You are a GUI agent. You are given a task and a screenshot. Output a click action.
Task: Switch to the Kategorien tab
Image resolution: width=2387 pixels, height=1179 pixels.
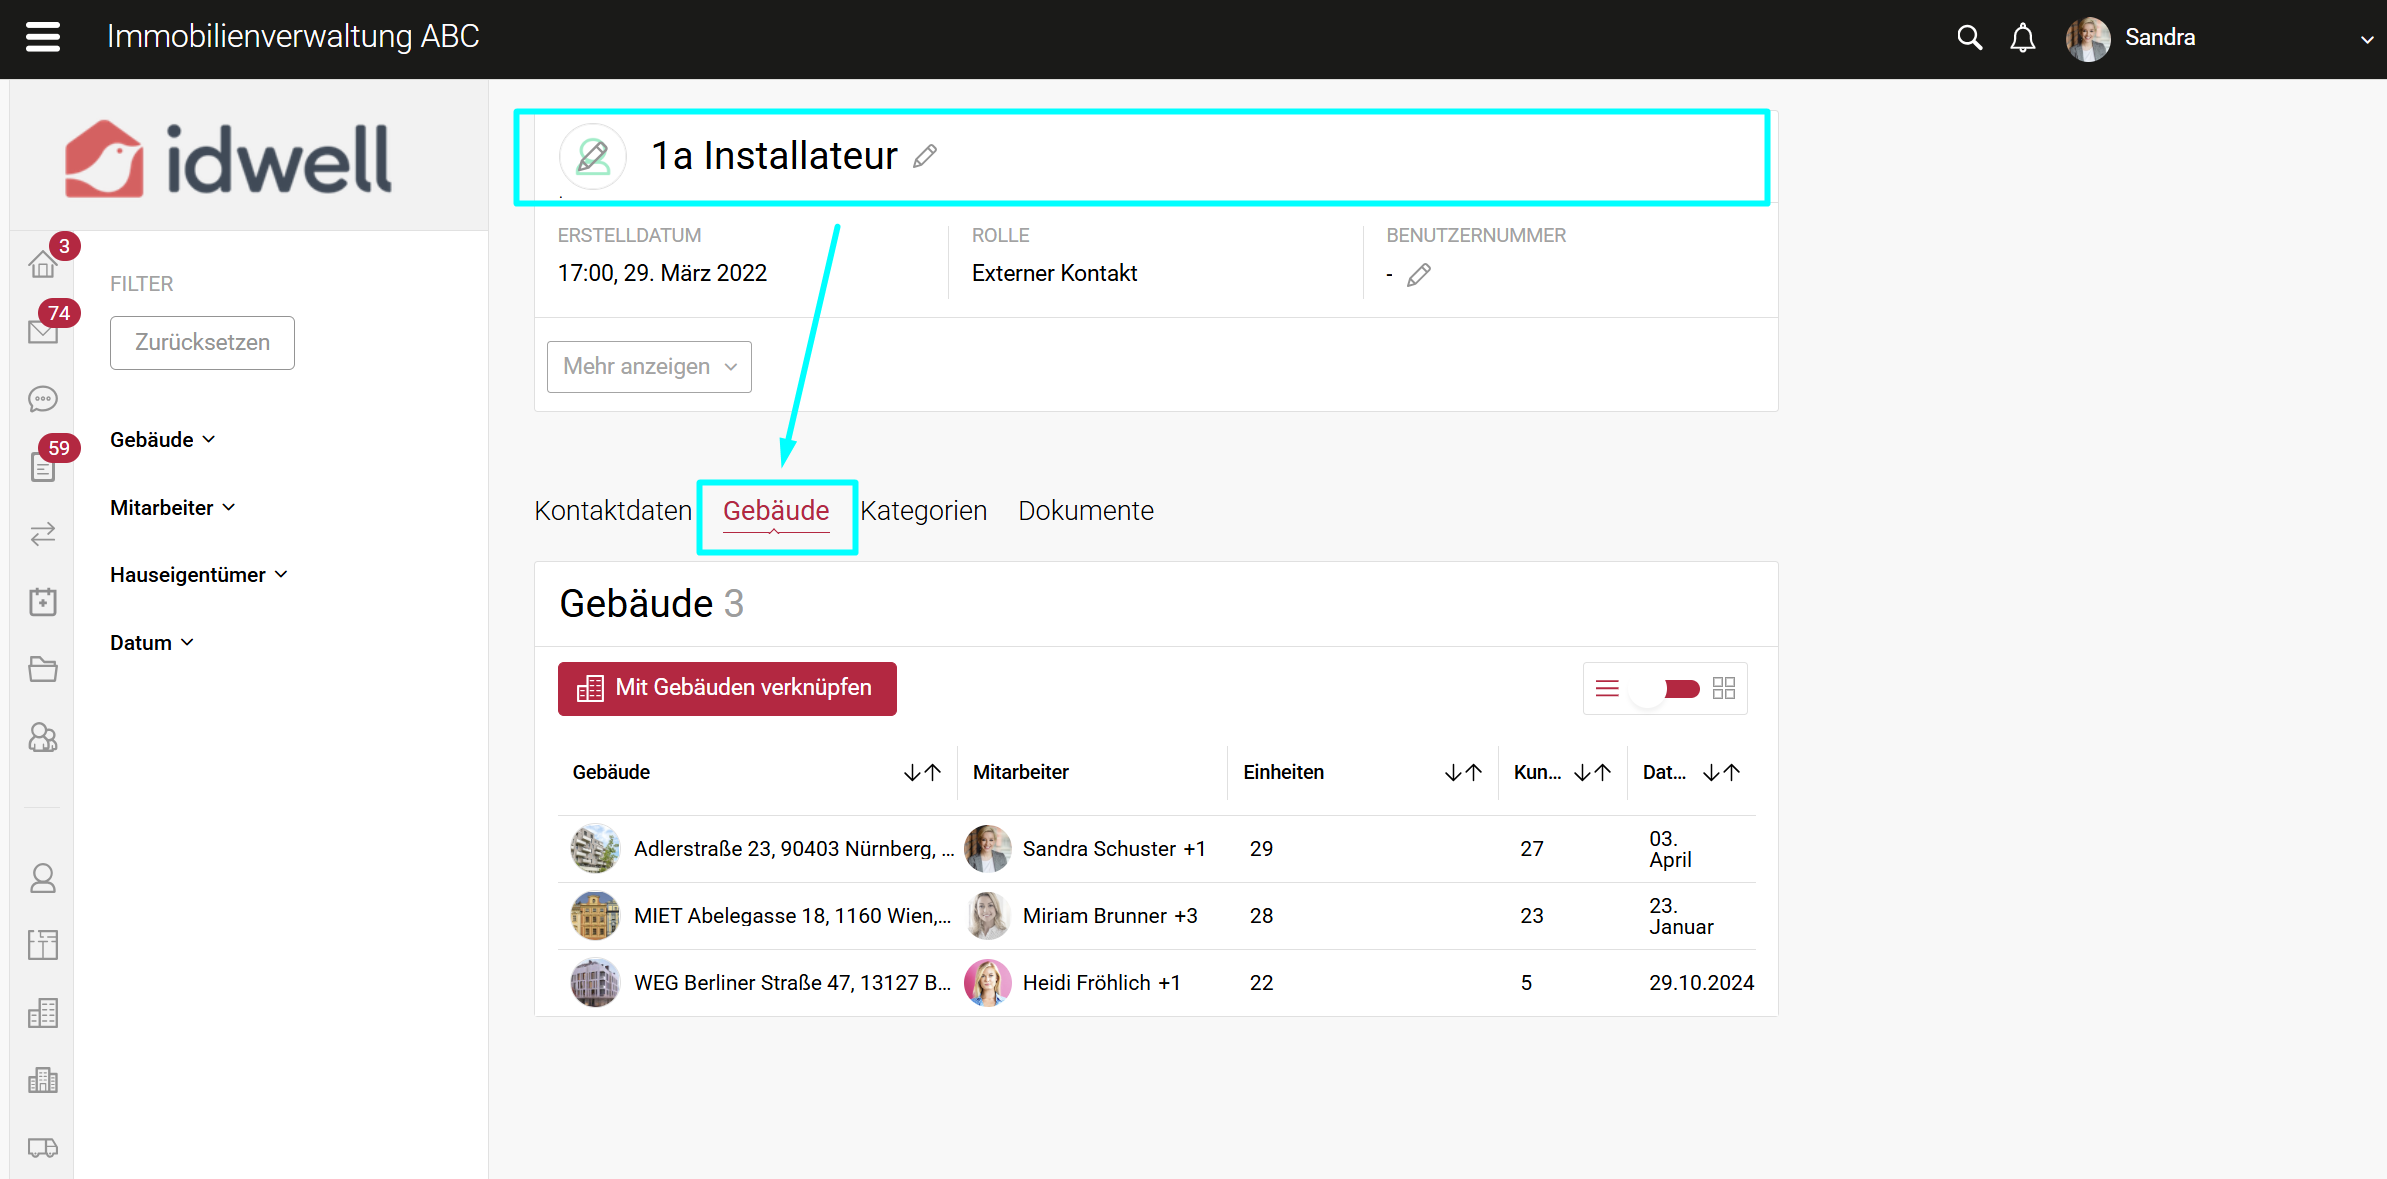tap(923, 511)
